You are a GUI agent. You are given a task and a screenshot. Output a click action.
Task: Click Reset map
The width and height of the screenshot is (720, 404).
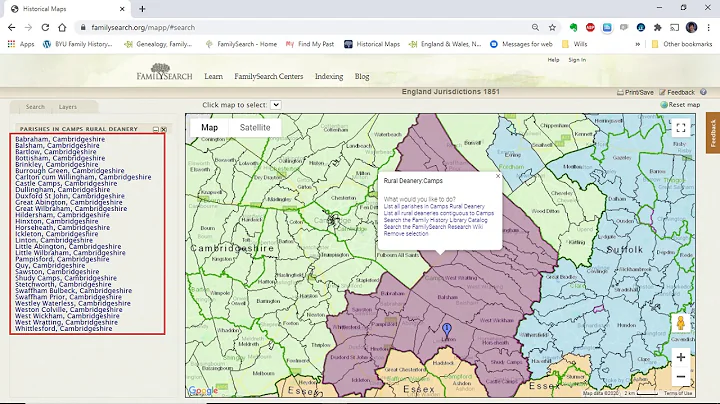click(680, 105)
